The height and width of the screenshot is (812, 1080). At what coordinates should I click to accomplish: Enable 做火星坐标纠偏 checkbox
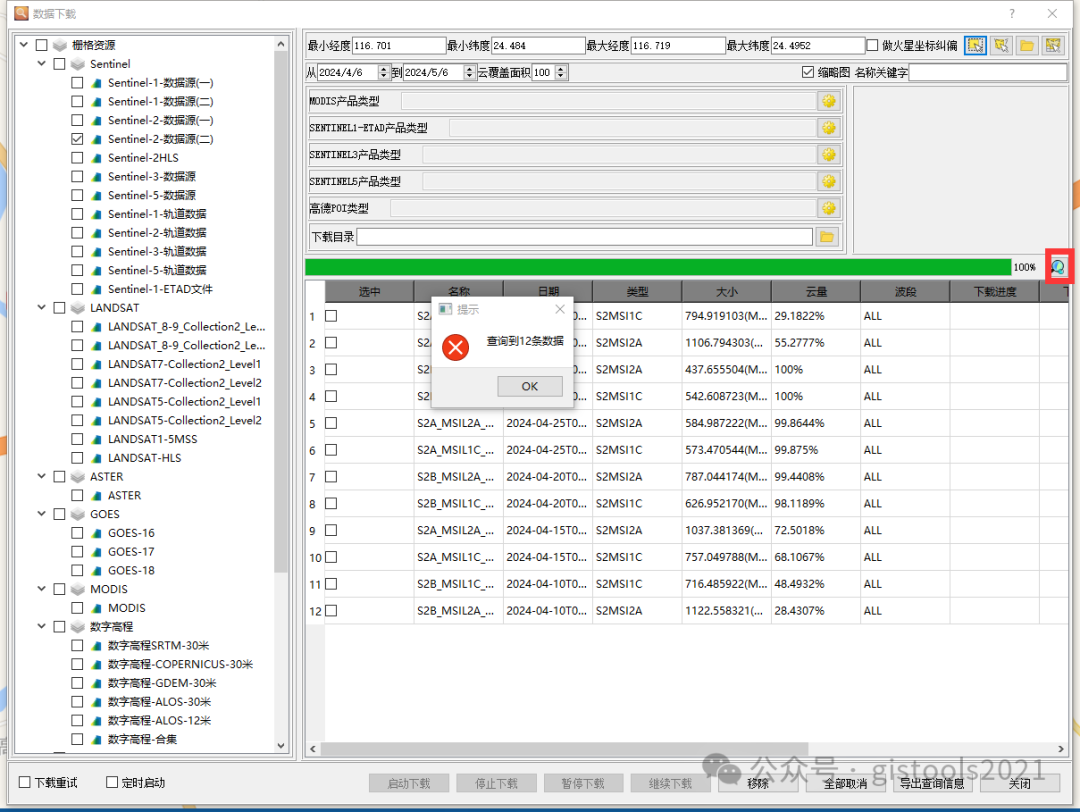pyautogui.click(x=872, y=45)
